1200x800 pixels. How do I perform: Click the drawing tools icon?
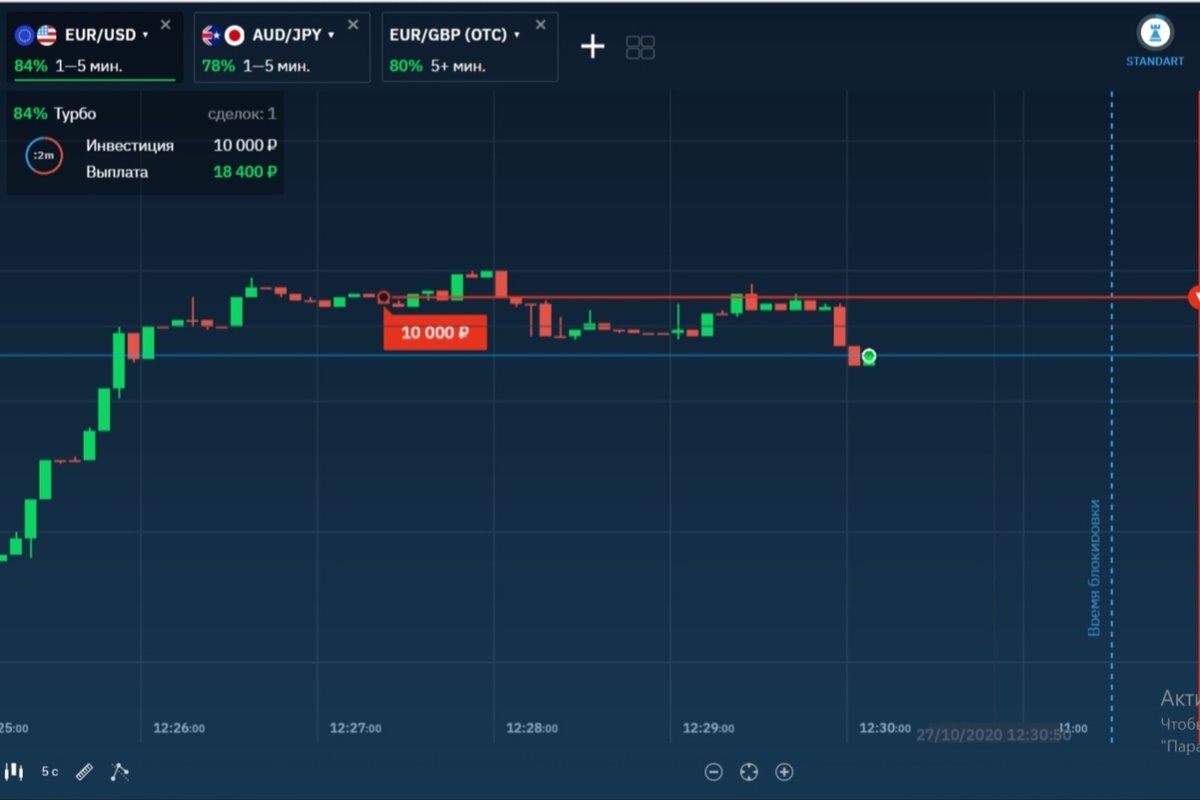tap(120, 771)
